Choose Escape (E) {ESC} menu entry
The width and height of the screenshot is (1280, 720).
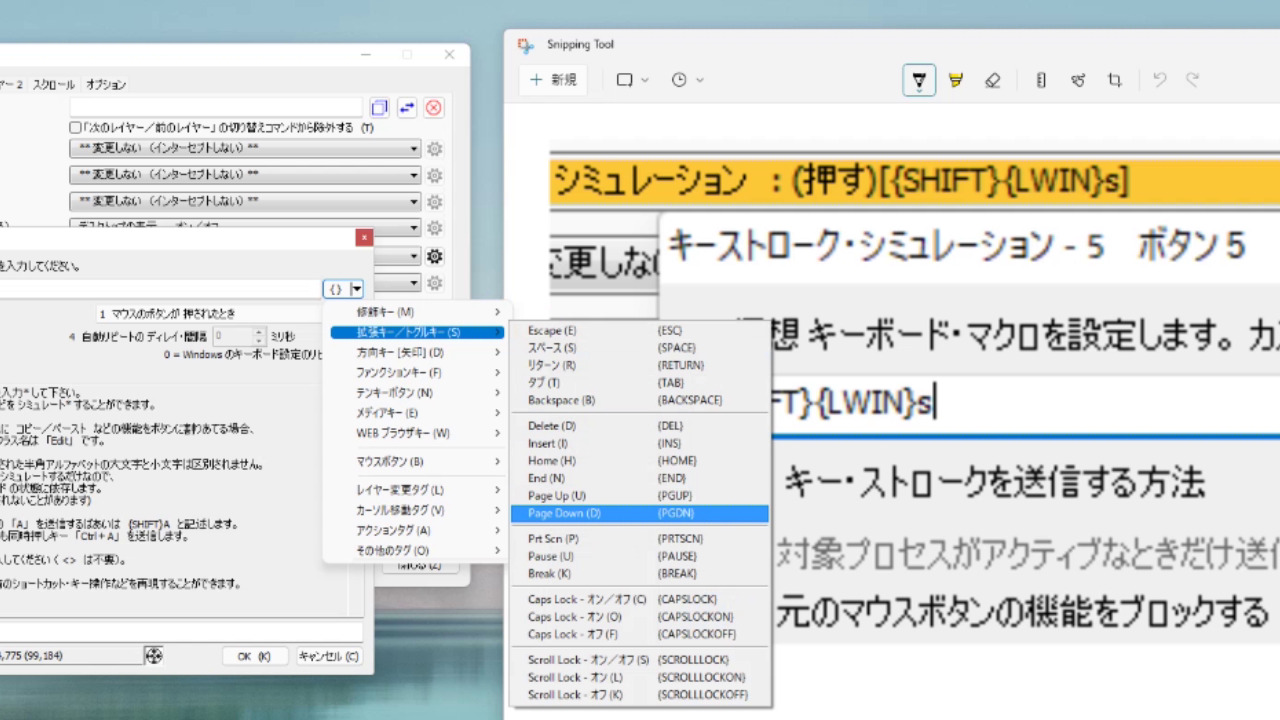click(640, 330)
